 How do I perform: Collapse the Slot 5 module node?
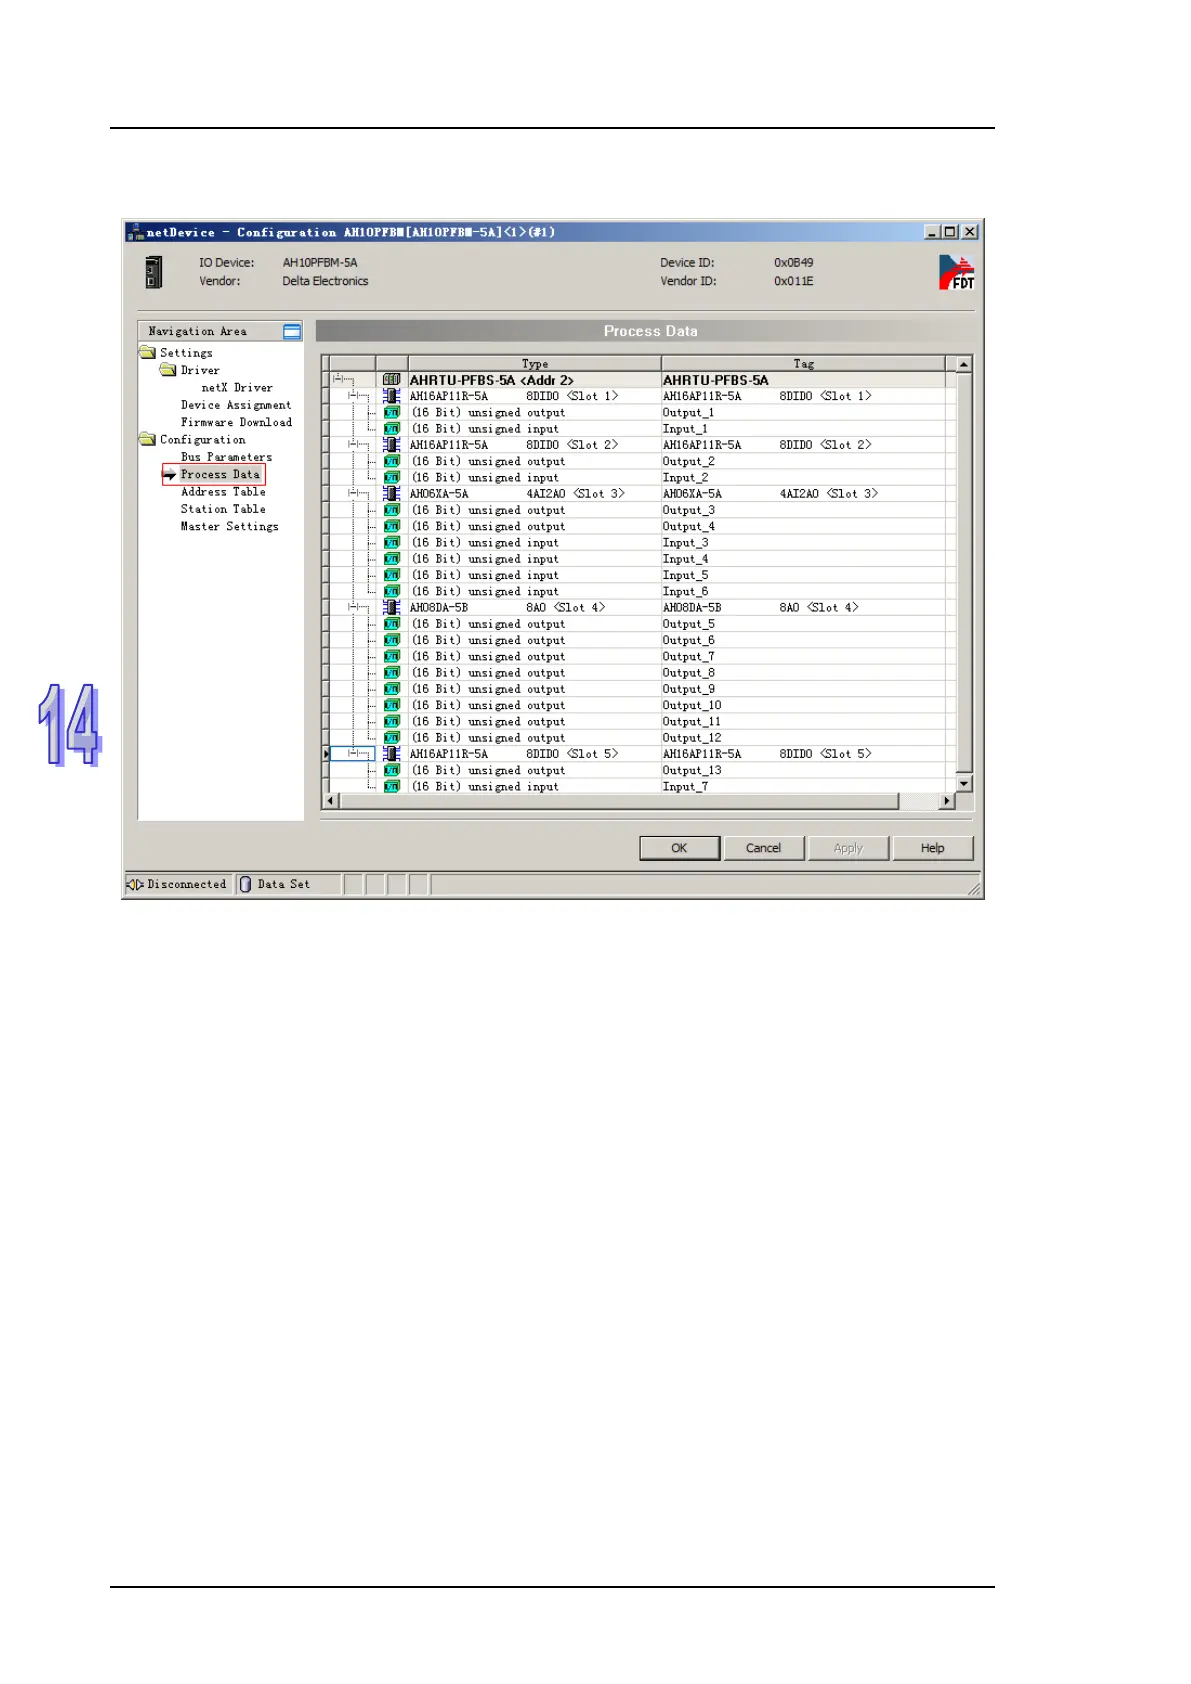(x=353, y=754)
